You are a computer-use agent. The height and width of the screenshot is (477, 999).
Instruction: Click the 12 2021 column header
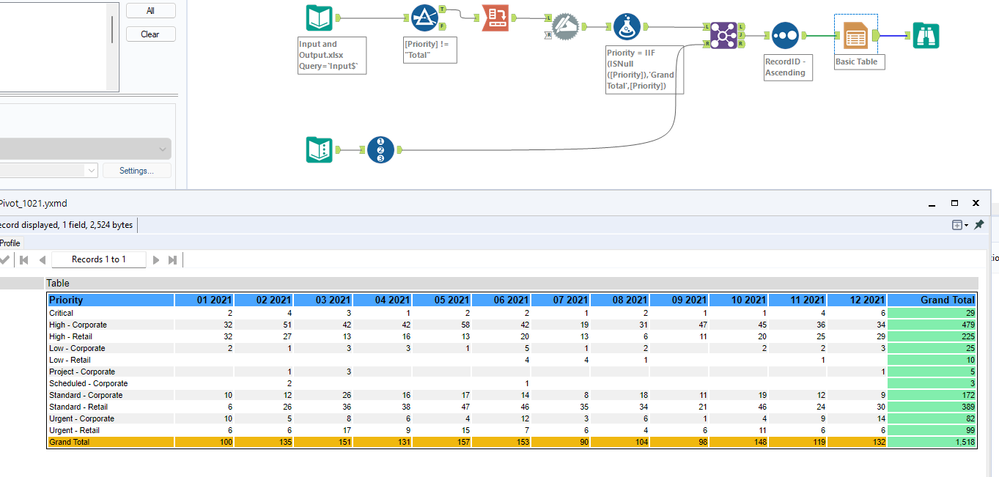point(858,300)
